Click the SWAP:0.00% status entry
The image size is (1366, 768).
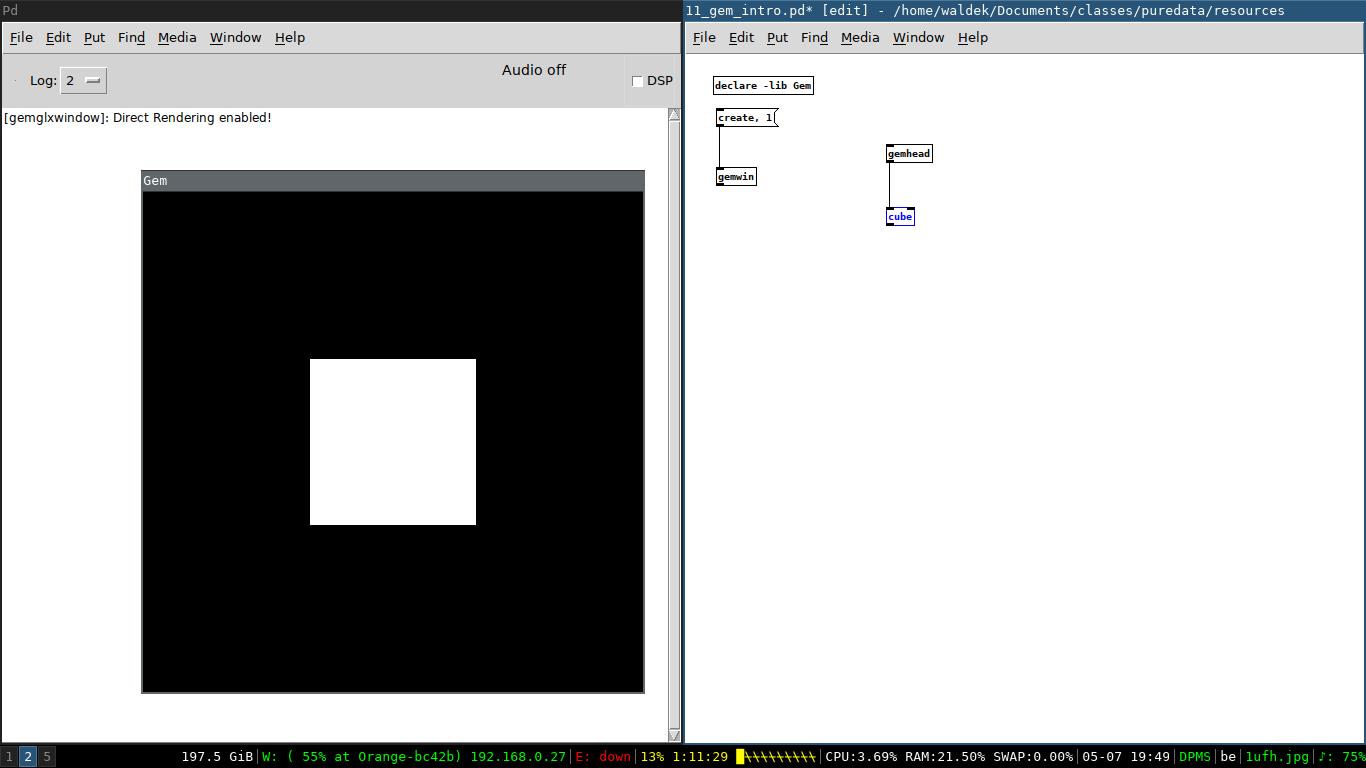(1033, 757)
